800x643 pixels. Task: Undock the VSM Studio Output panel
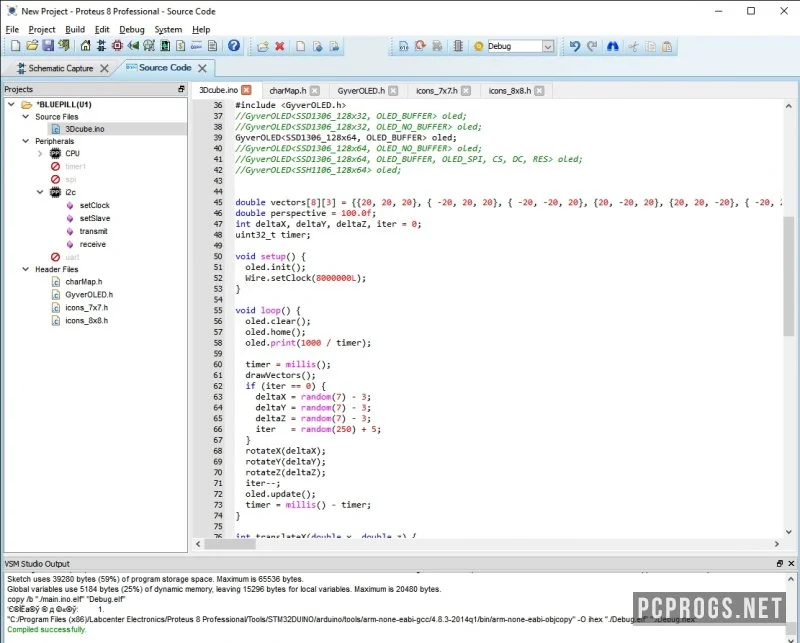(780, 563)
